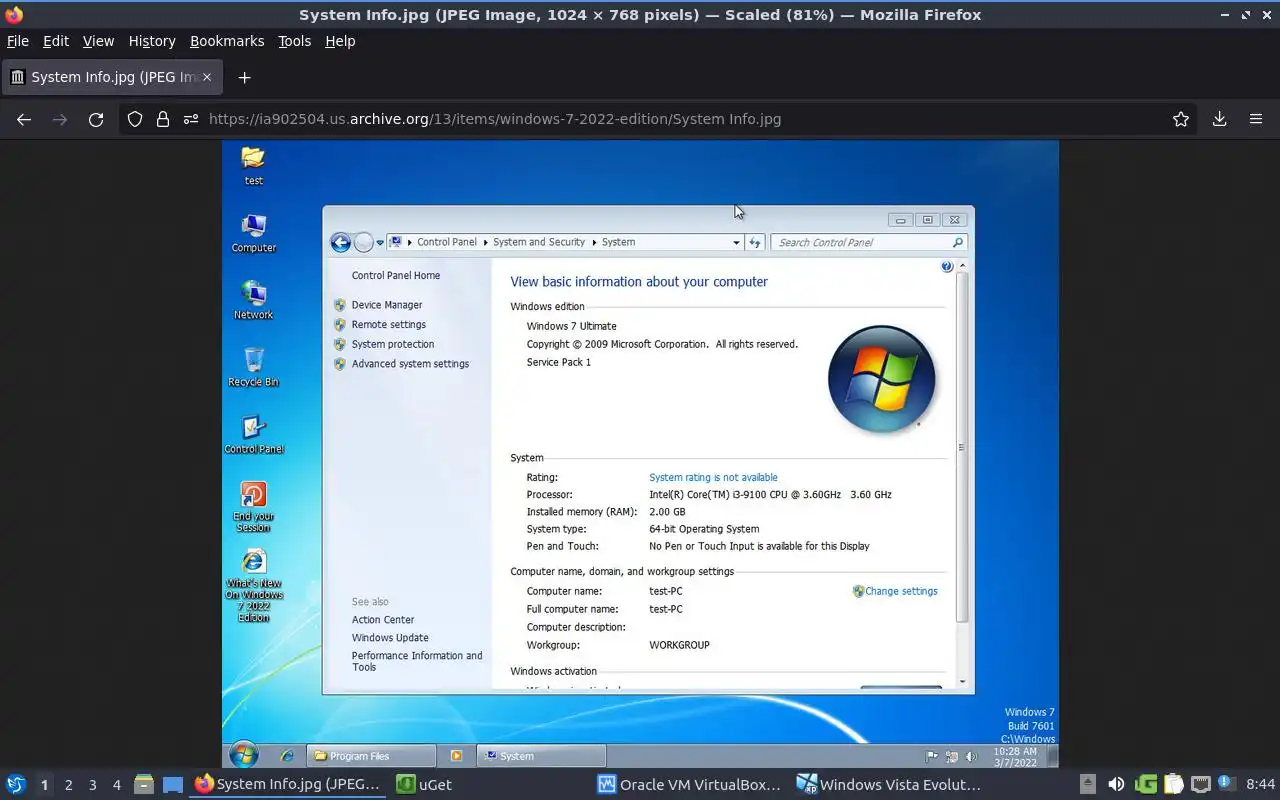Image resolution: width=1280 pixels, height=800 pixels.
Task: Close the System Info.jpg tab
Action: [x=207, y=77]
